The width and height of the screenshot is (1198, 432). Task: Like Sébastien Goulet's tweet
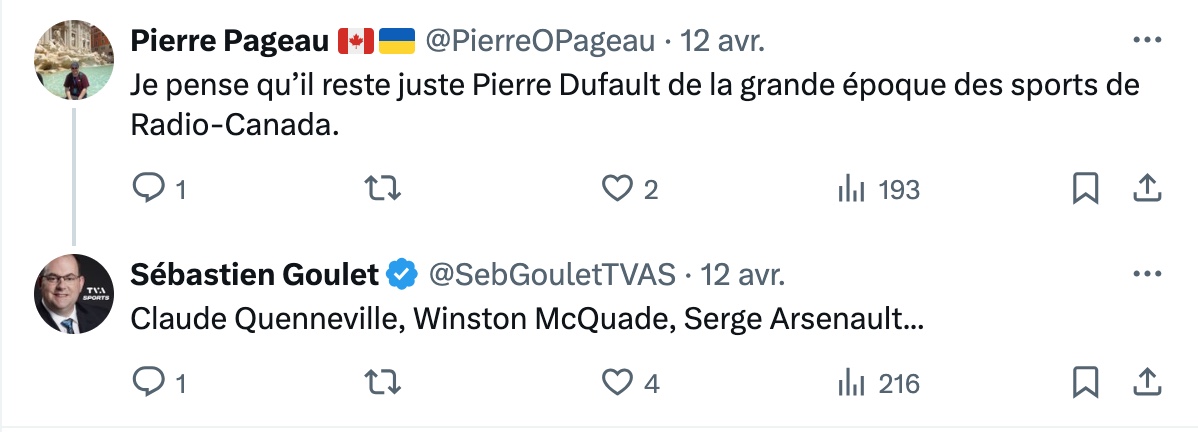coord(620,382)
